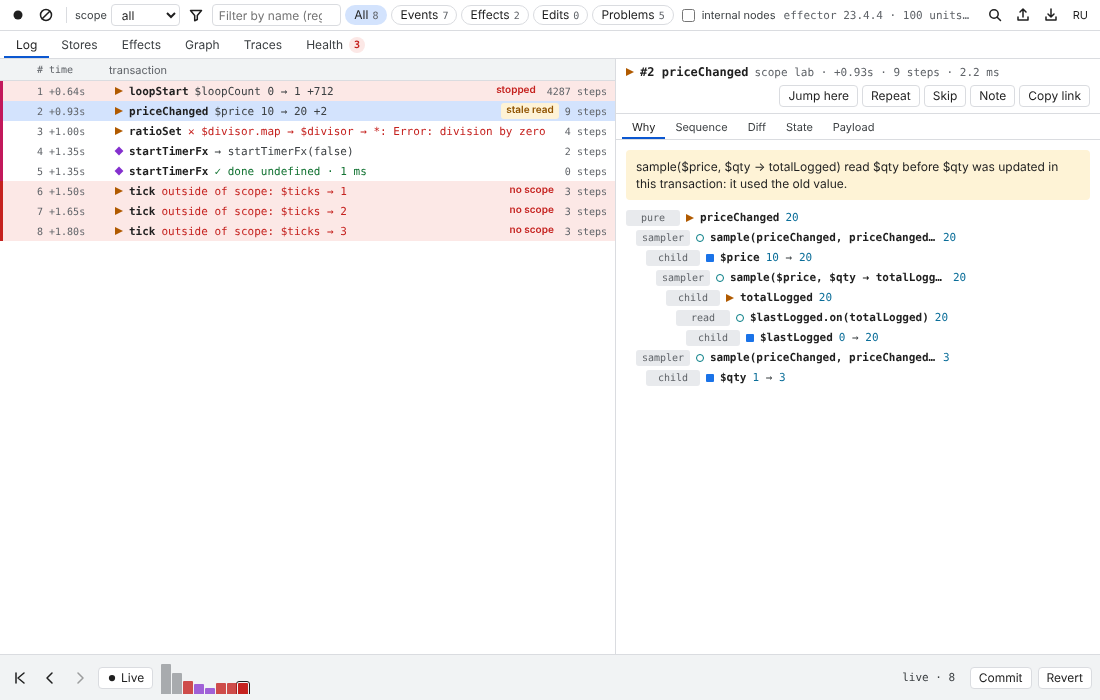Image resolution: width=1100 pixels, height=700 pixels.
Task: Open the Health tab
Action: point(335,45)
